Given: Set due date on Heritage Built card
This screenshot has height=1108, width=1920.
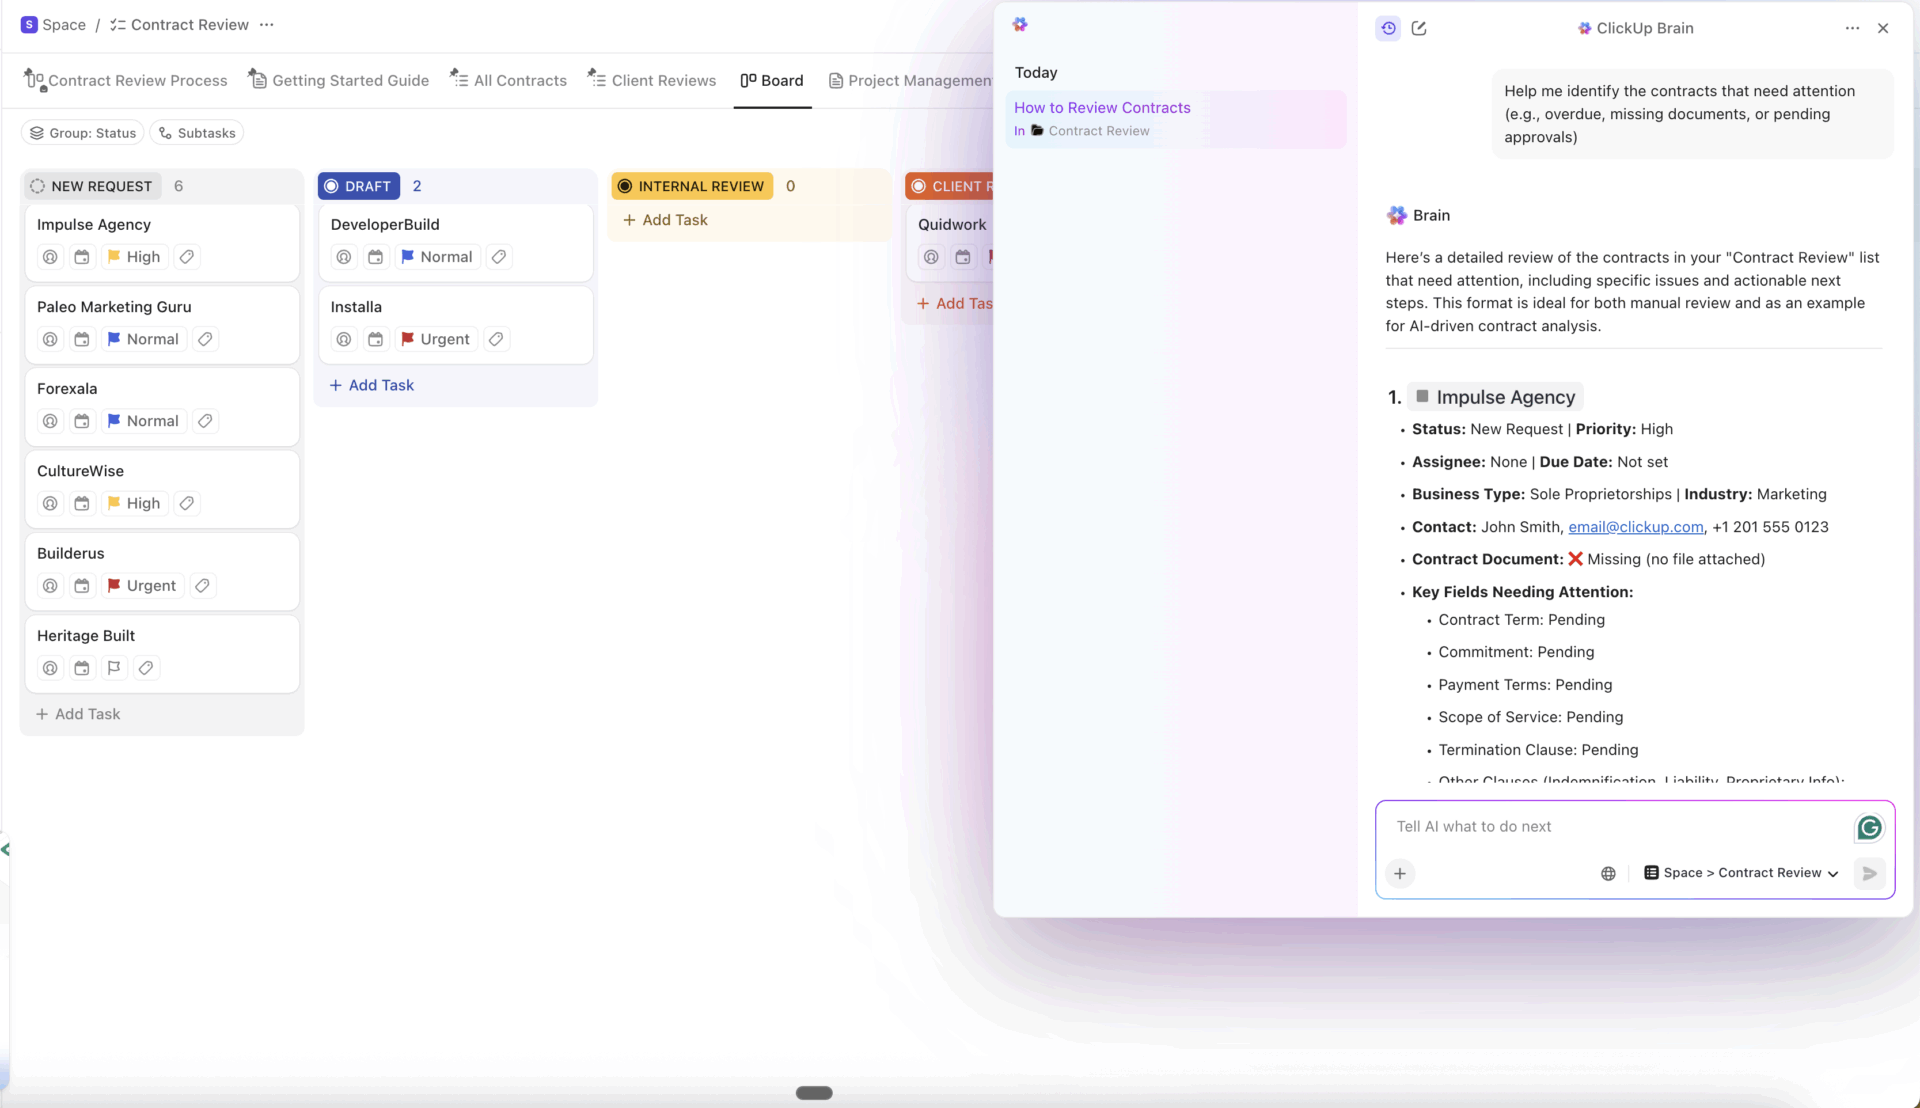Looking at the screenshot, I should coord(82,668).
